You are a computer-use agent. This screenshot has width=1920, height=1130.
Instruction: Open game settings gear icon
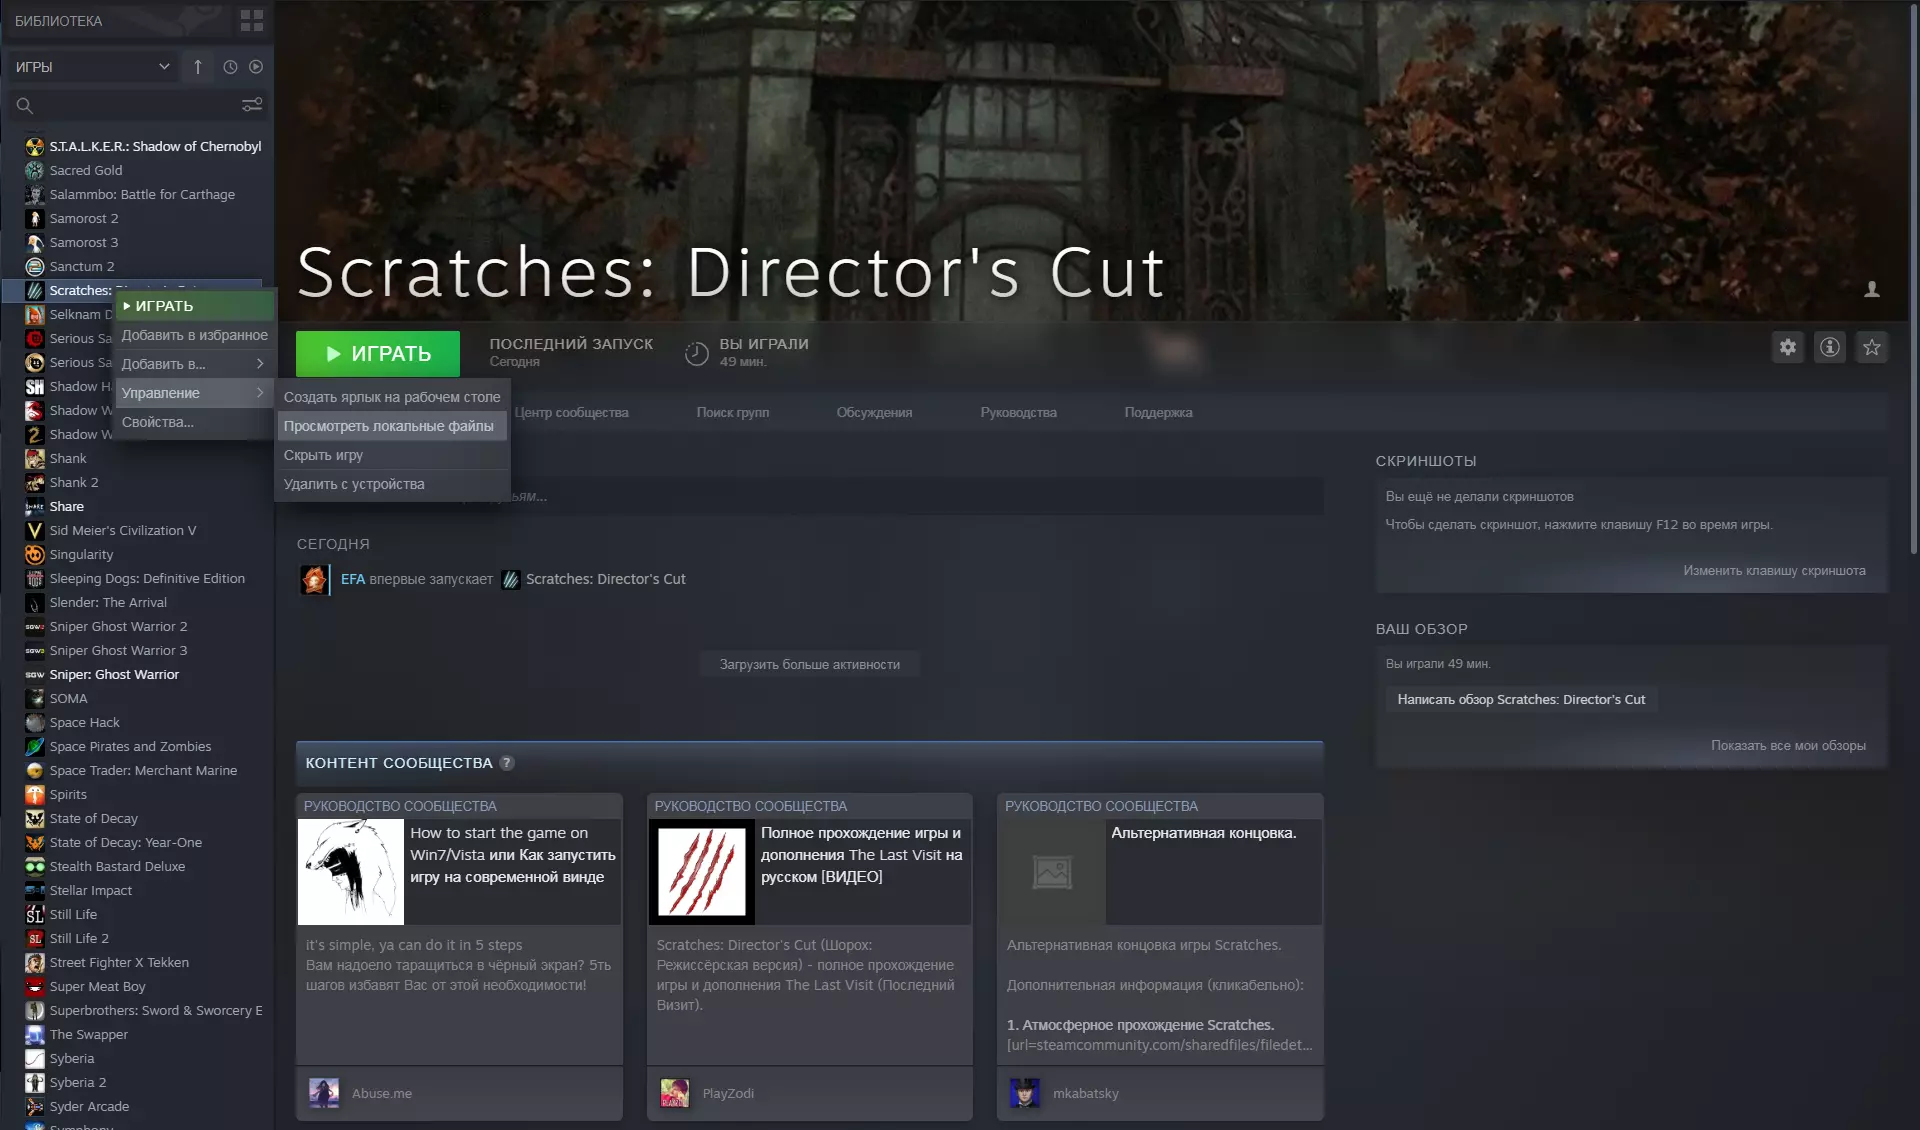pos(1787,347)
